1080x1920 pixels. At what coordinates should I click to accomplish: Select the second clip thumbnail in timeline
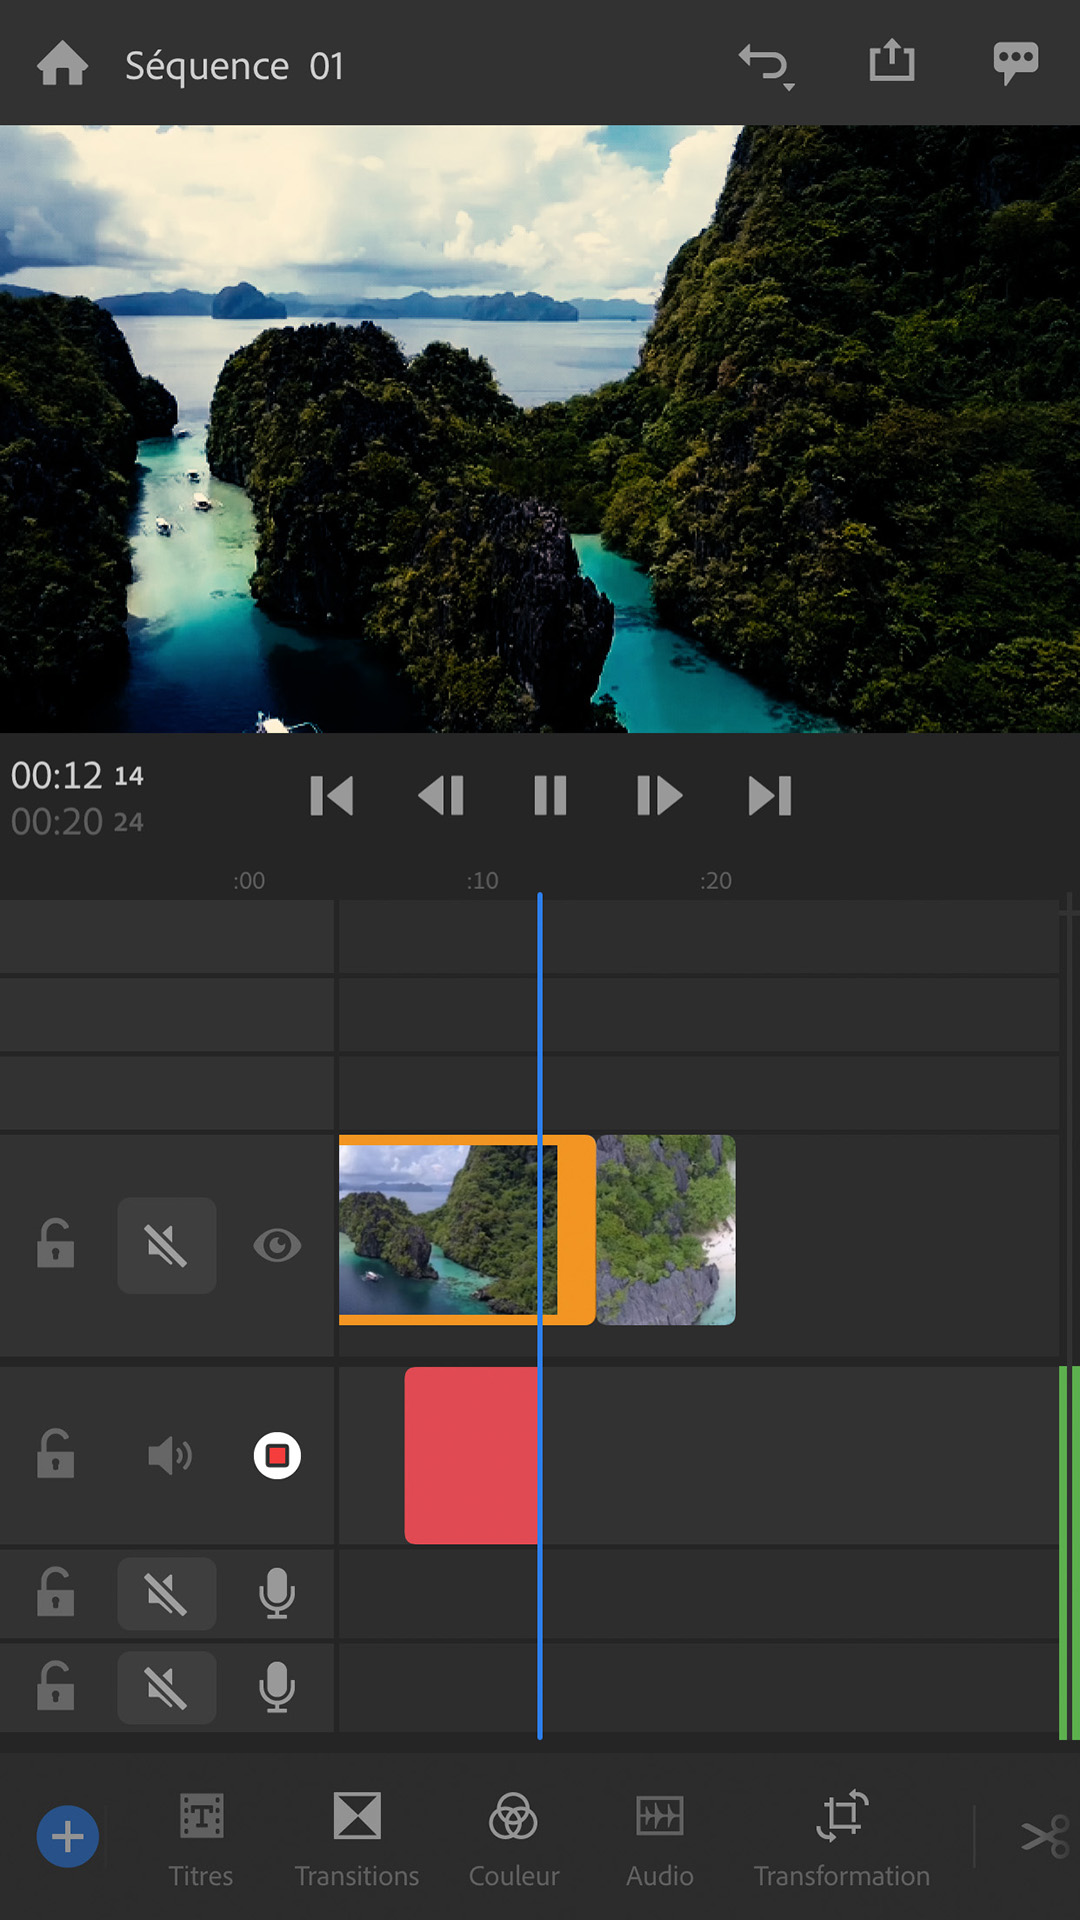666,1230
